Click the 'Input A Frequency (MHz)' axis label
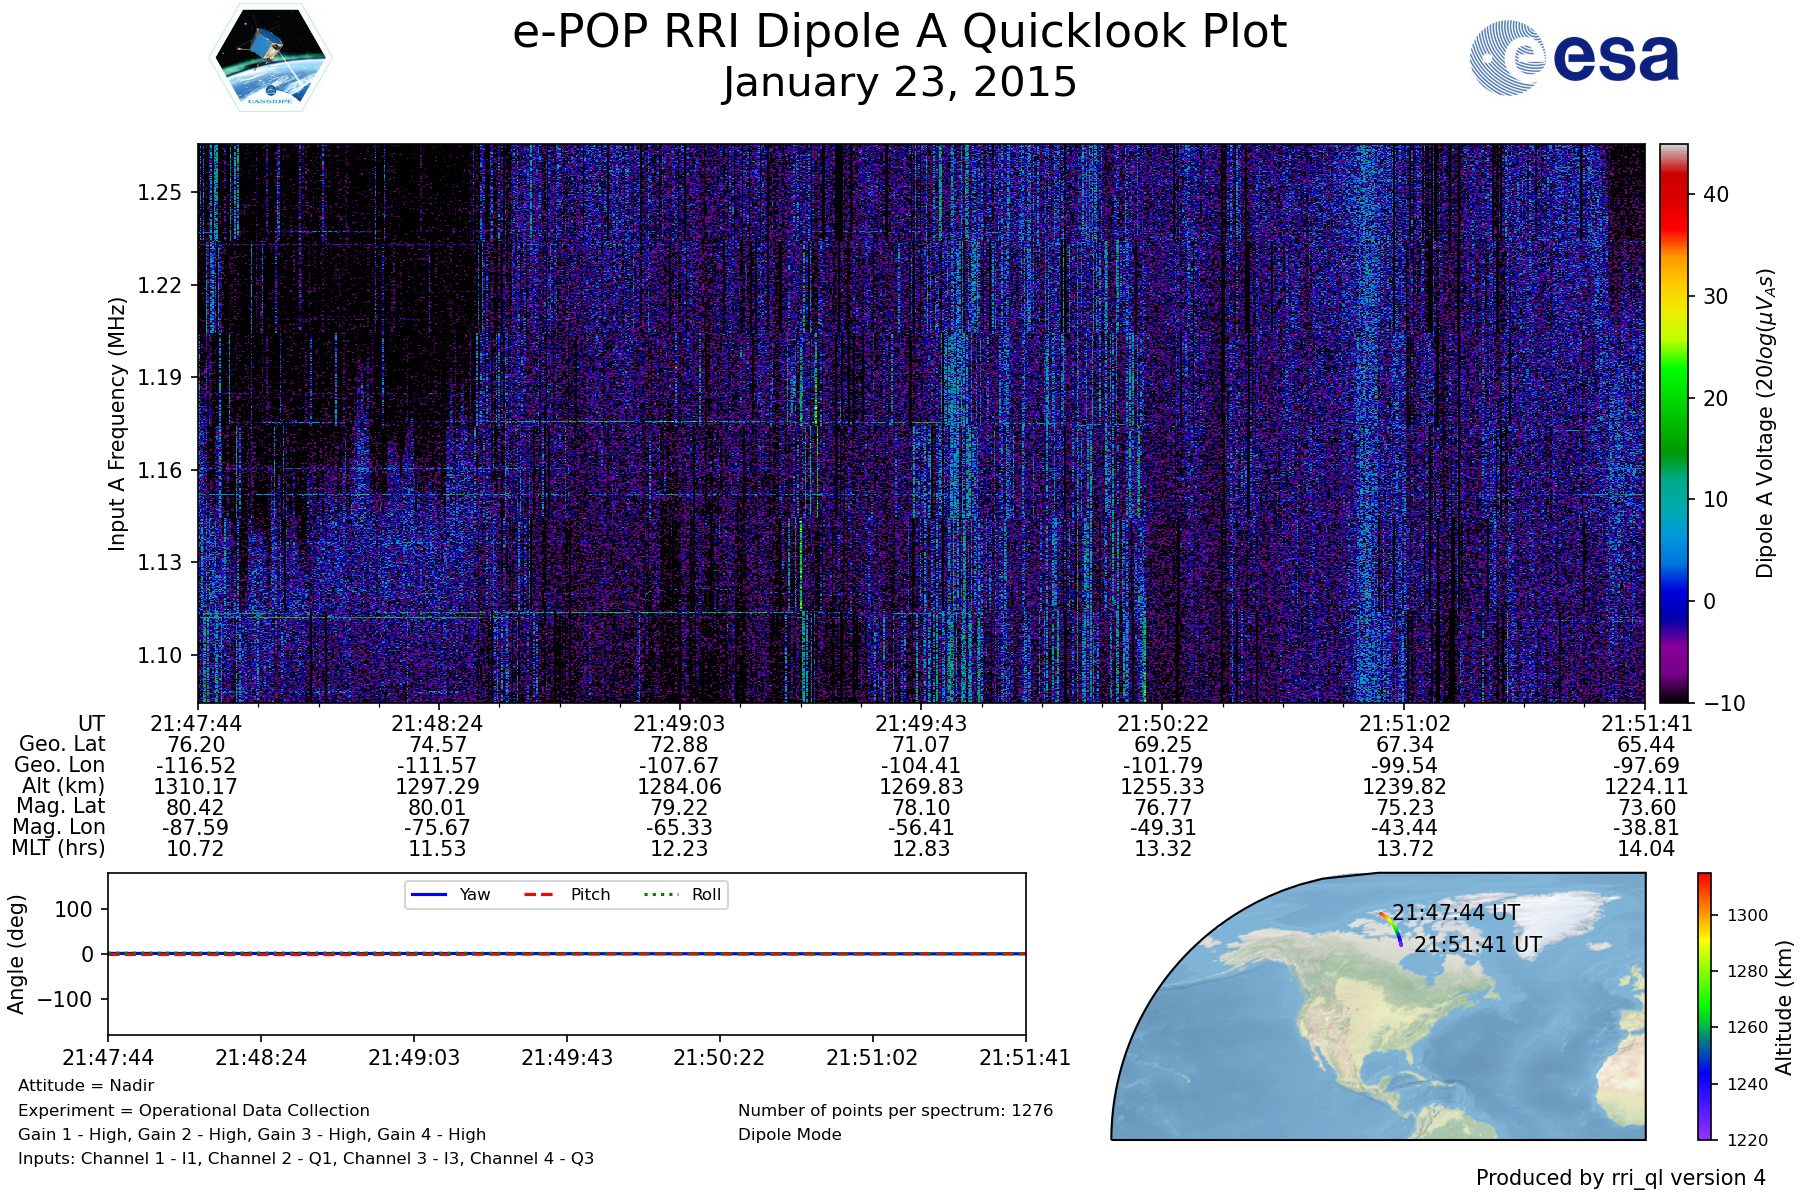 [x=117, y=423]
